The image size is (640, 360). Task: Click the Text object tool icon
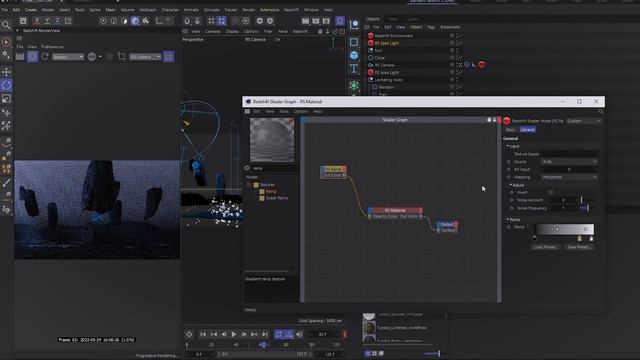coord(354,69)
